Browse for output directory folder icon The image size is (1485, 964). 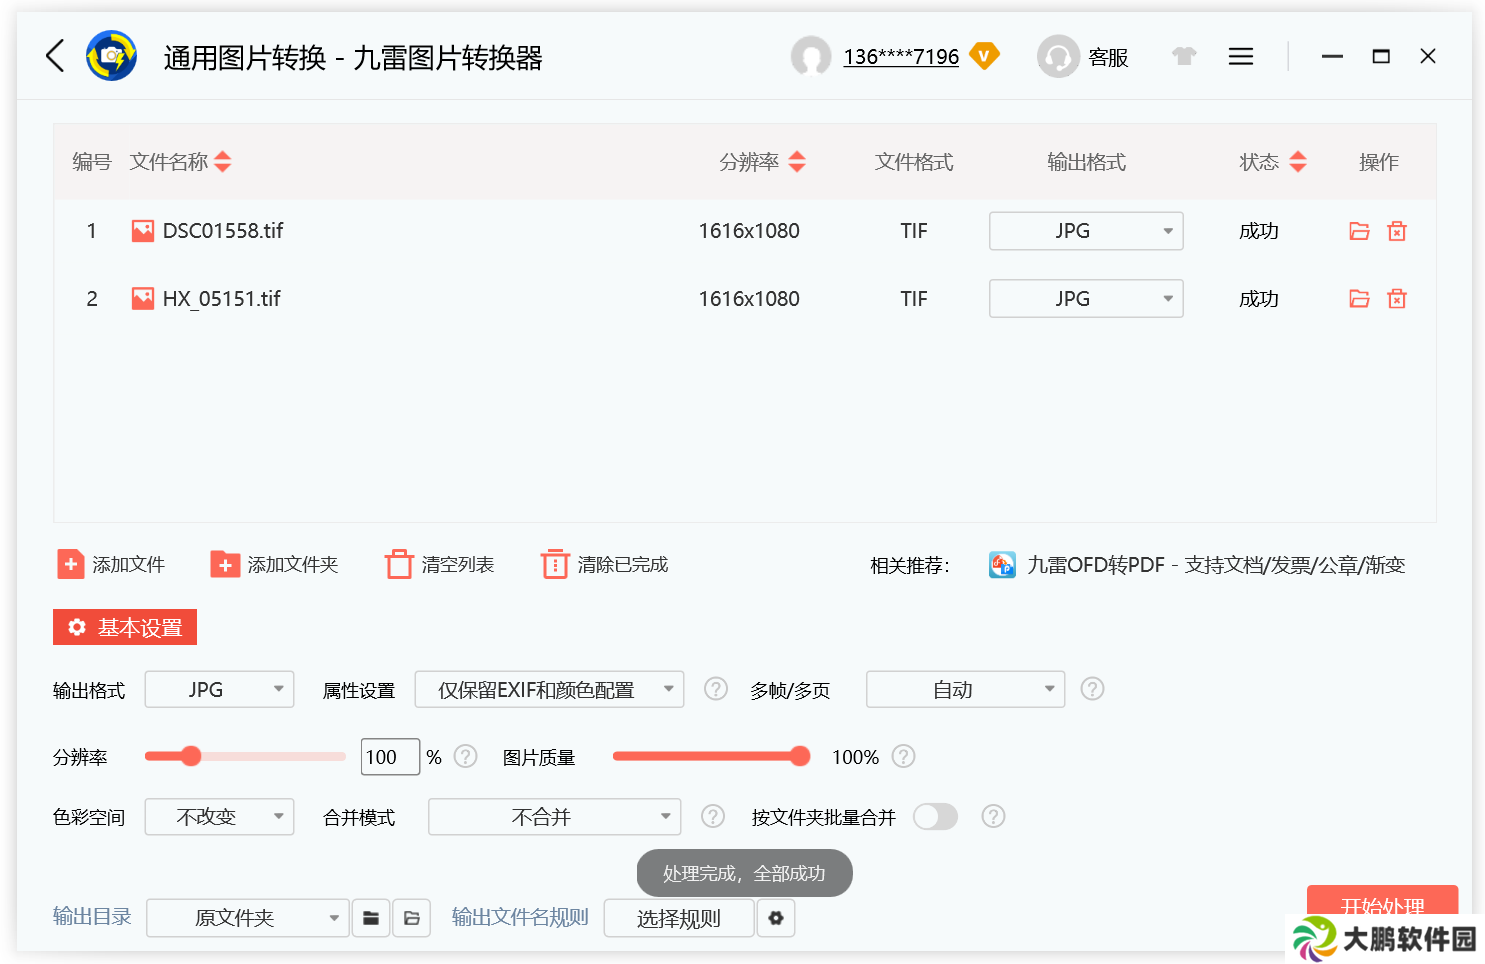coord(371,918)
